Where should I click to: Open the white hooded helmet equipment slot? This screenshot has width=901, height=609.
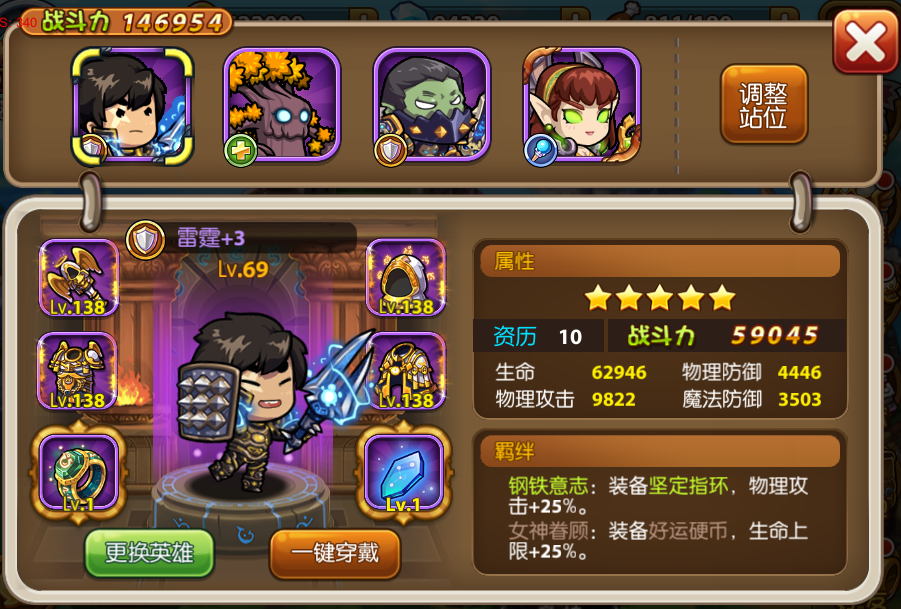(406, 278)
